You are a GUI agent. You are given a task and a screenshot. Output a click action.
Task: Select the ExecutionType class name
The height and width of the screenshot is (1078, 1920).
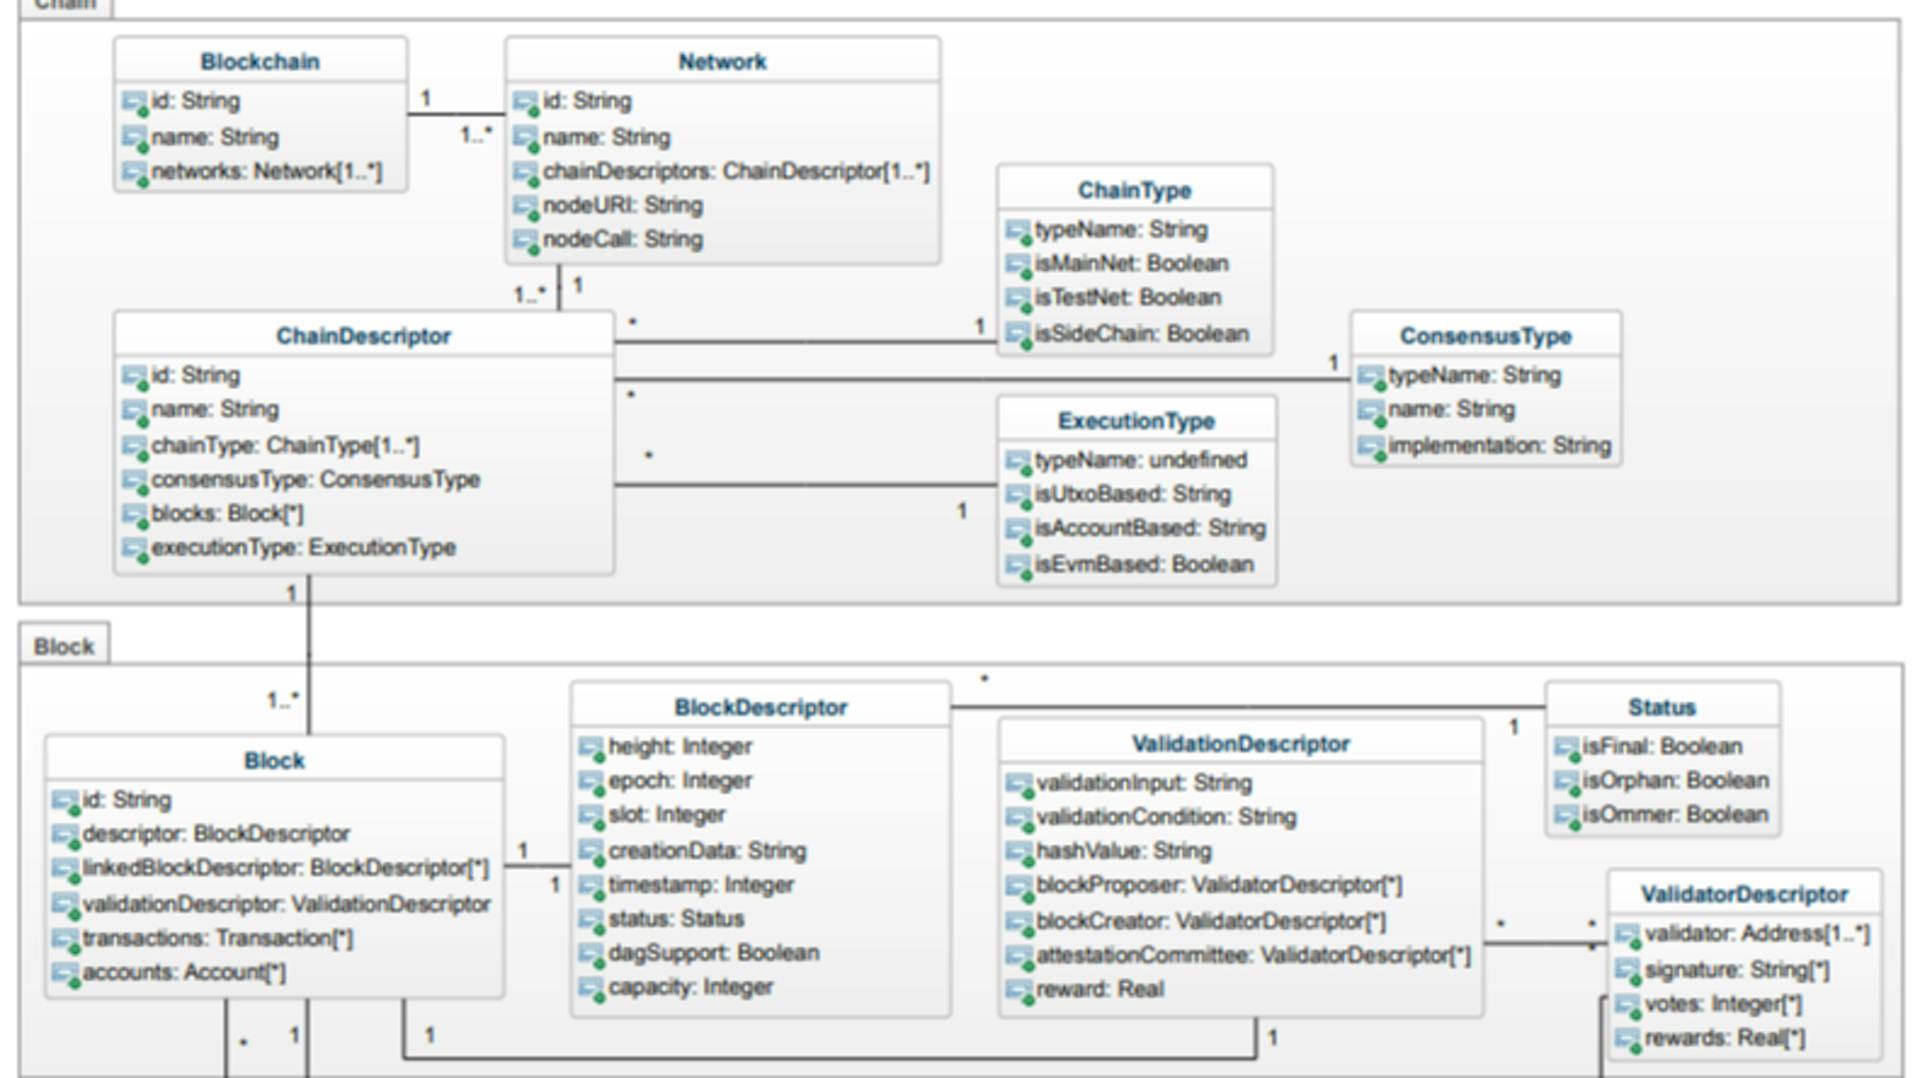click(1135, 420)
